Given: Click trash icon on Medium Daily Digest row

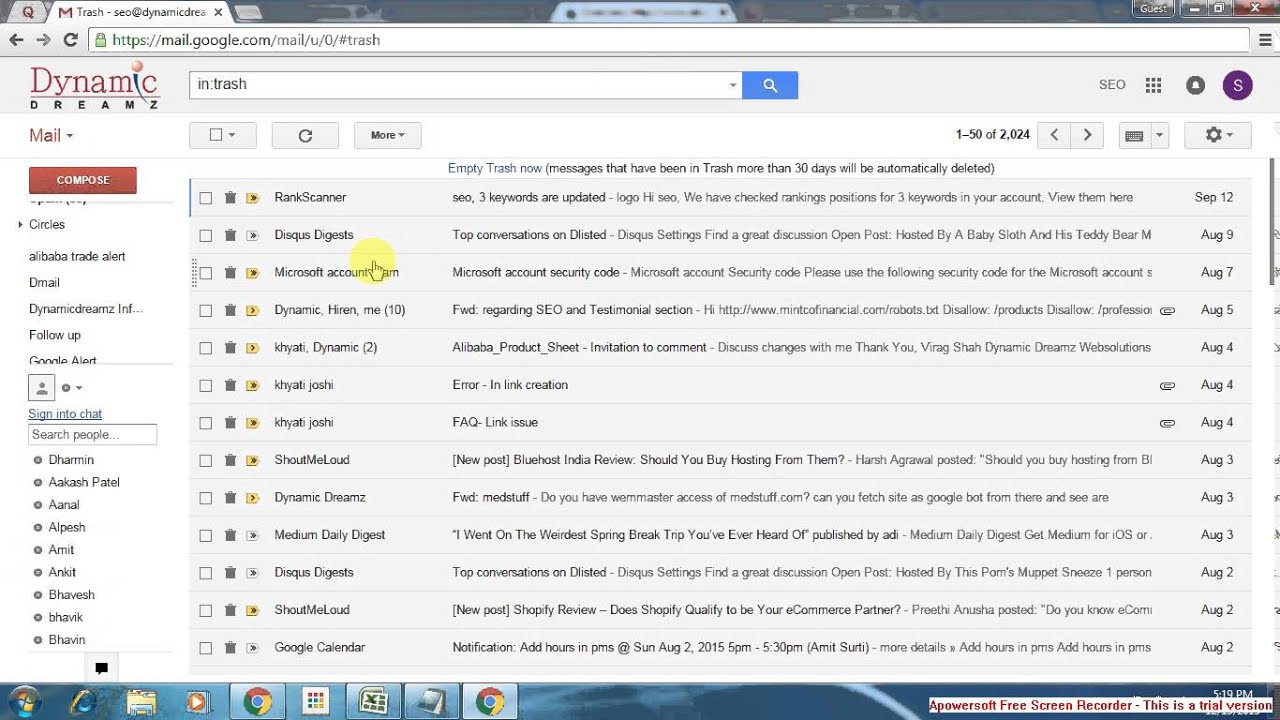Looking at the screenshot, I should 230,535.
